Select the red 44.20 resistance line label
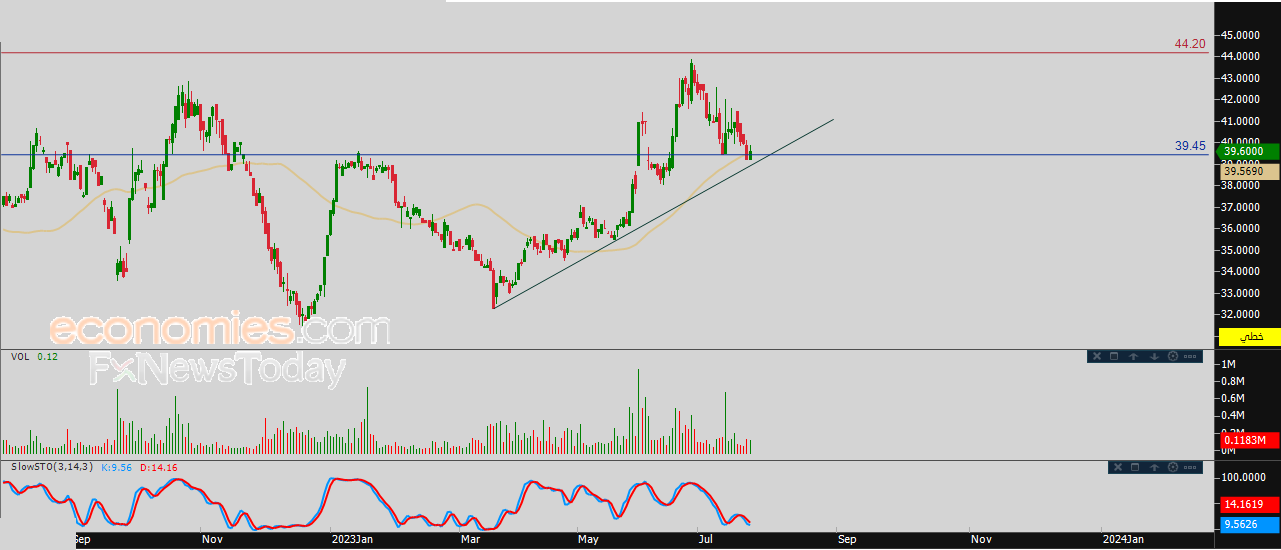 1190,44
